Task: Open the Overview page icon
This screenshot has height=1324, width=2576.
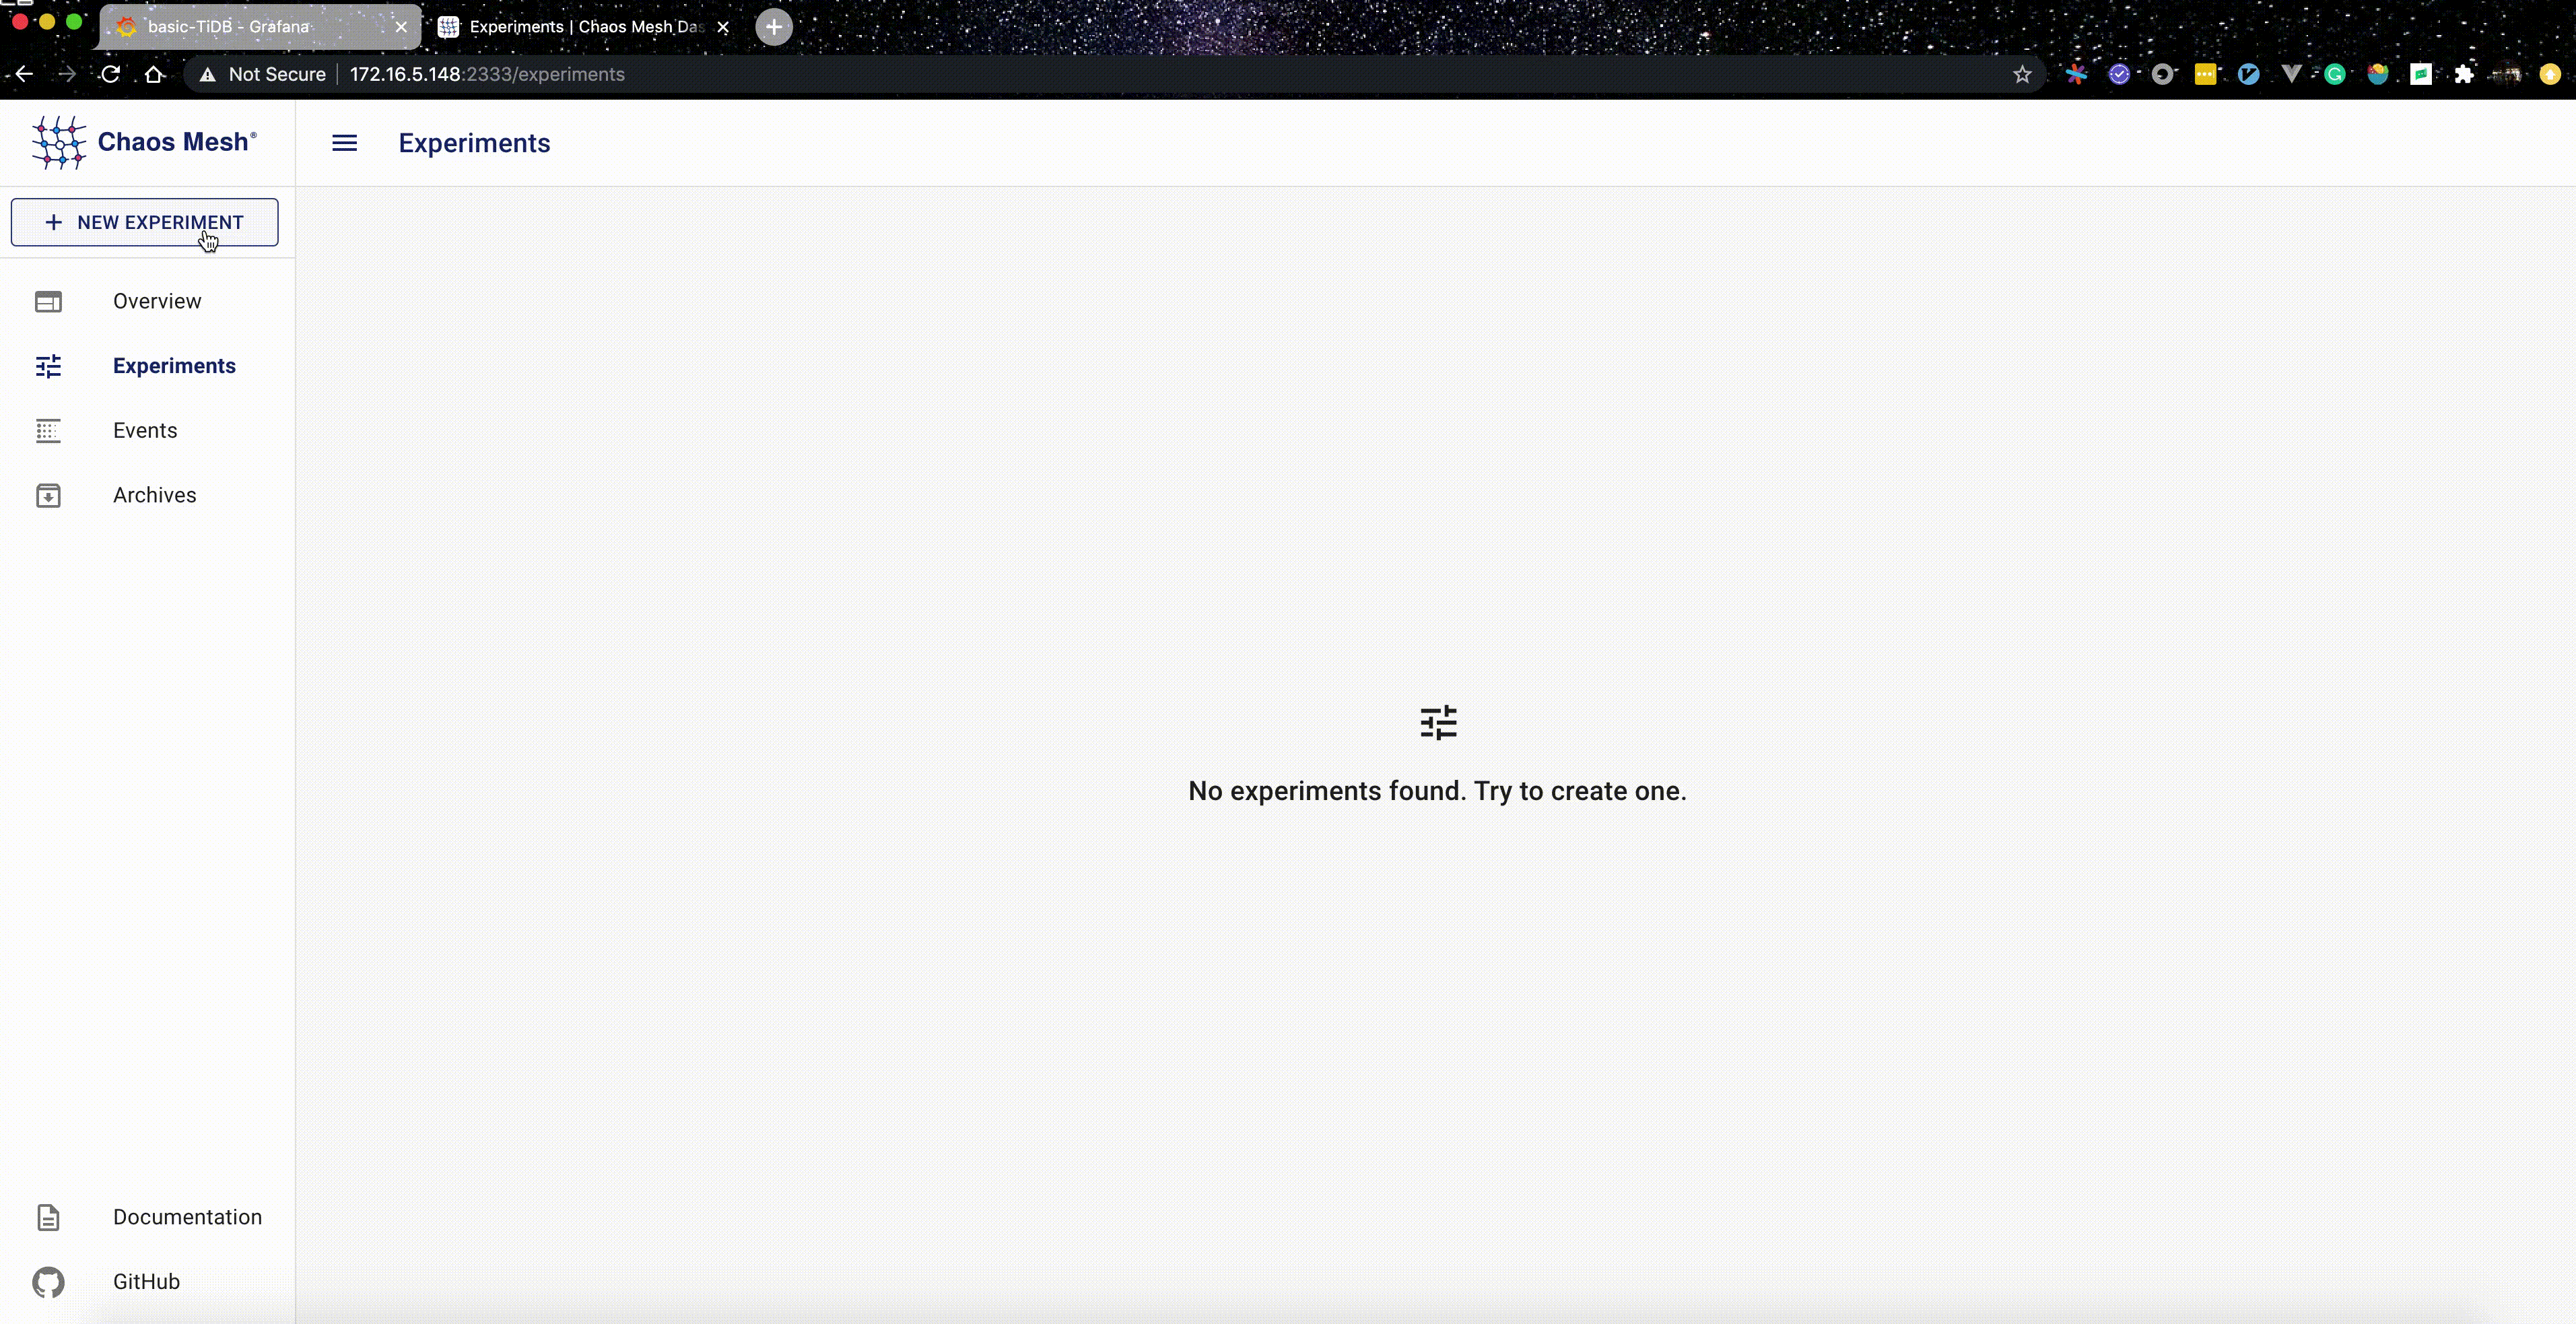Action: (48, 301)
